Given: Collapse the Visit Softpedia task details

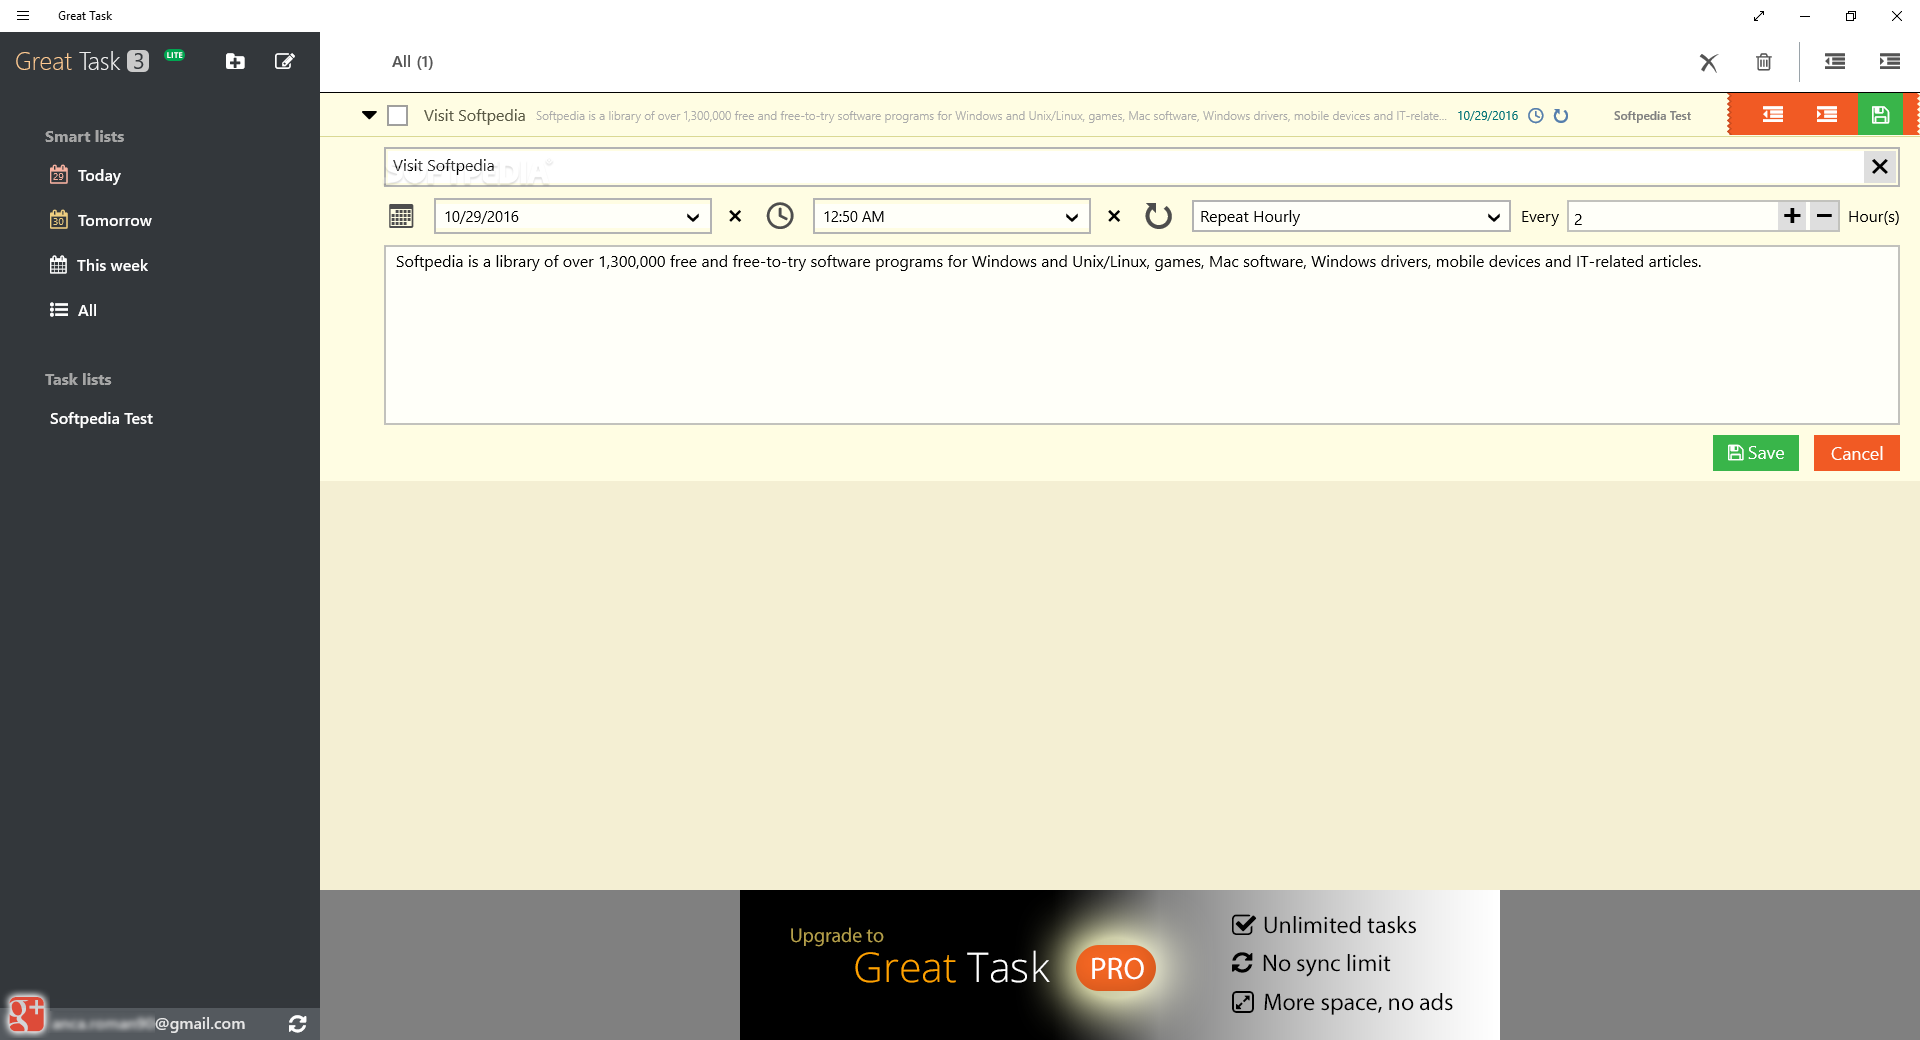Looking at the screenshot, I should point(369,115).
